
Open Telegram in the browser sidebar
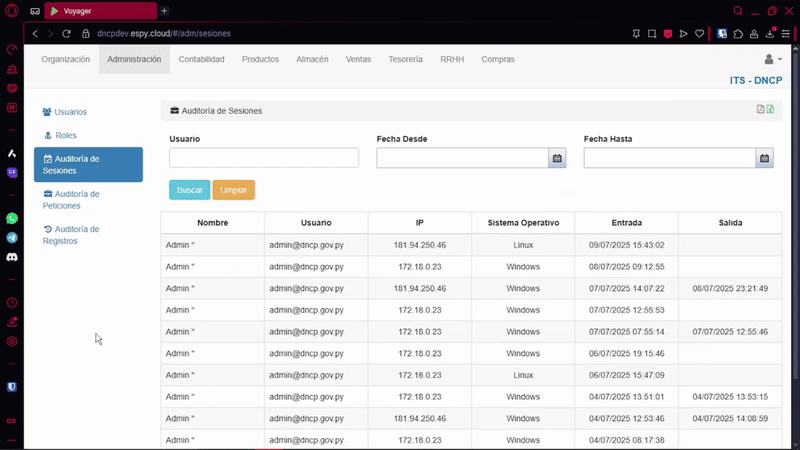[x=12, y=237]
